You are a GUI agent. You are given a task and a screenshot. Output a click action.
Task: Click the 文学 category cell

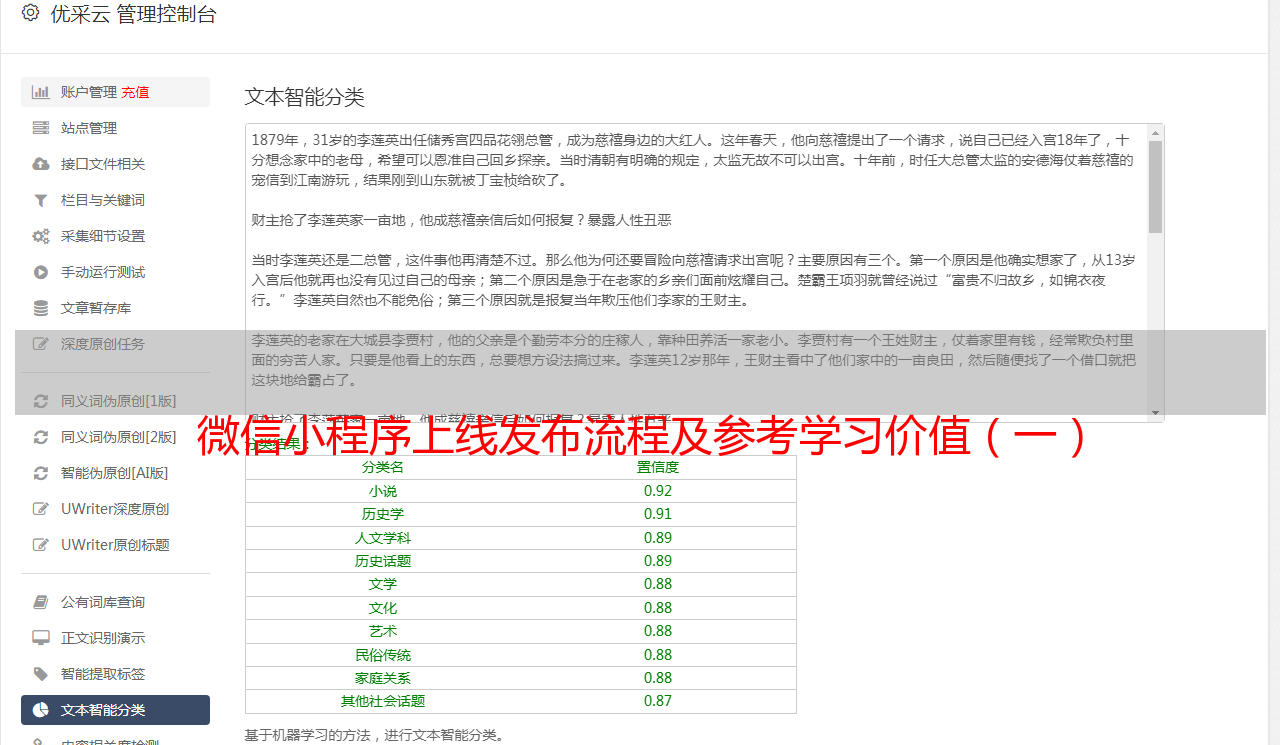(x=383, y=584)
